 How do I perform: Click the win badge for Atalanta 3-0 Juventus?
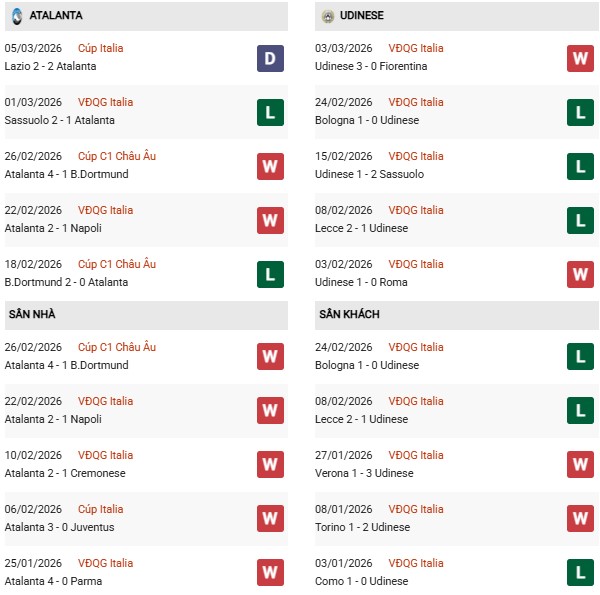click(270, 519)
